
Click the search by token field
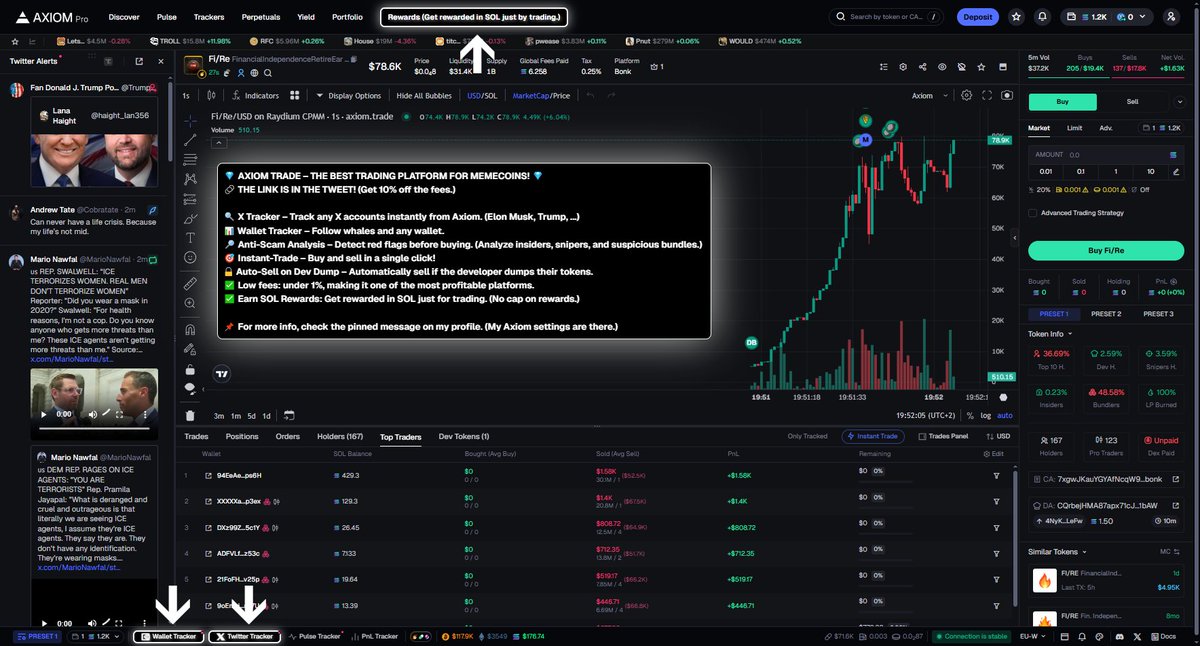pyautogui.click(x=887, y=17)
